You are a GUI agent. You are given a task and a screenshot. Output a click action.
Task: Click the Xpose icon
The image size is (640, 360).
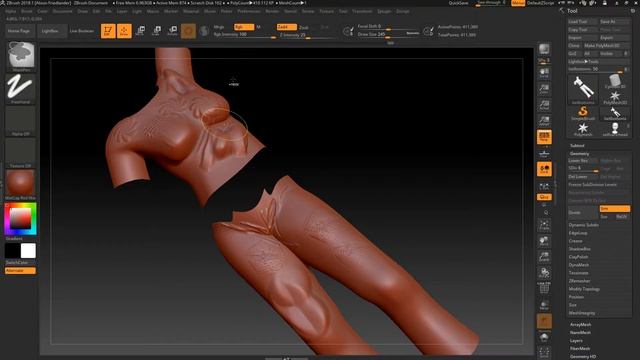coord(544,352)
